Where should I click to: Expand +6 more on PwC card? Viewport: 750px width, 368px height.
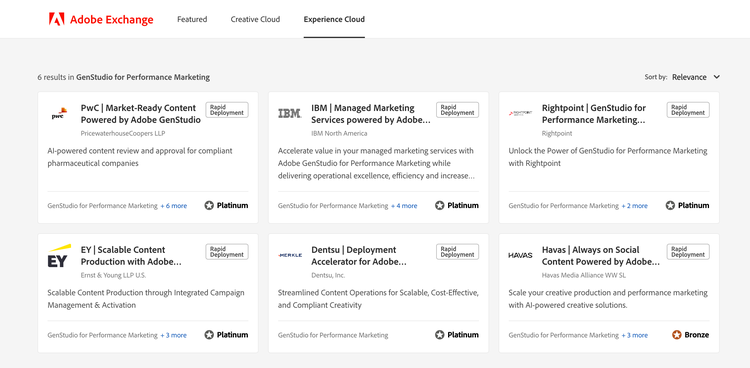(x=174, y=206)
